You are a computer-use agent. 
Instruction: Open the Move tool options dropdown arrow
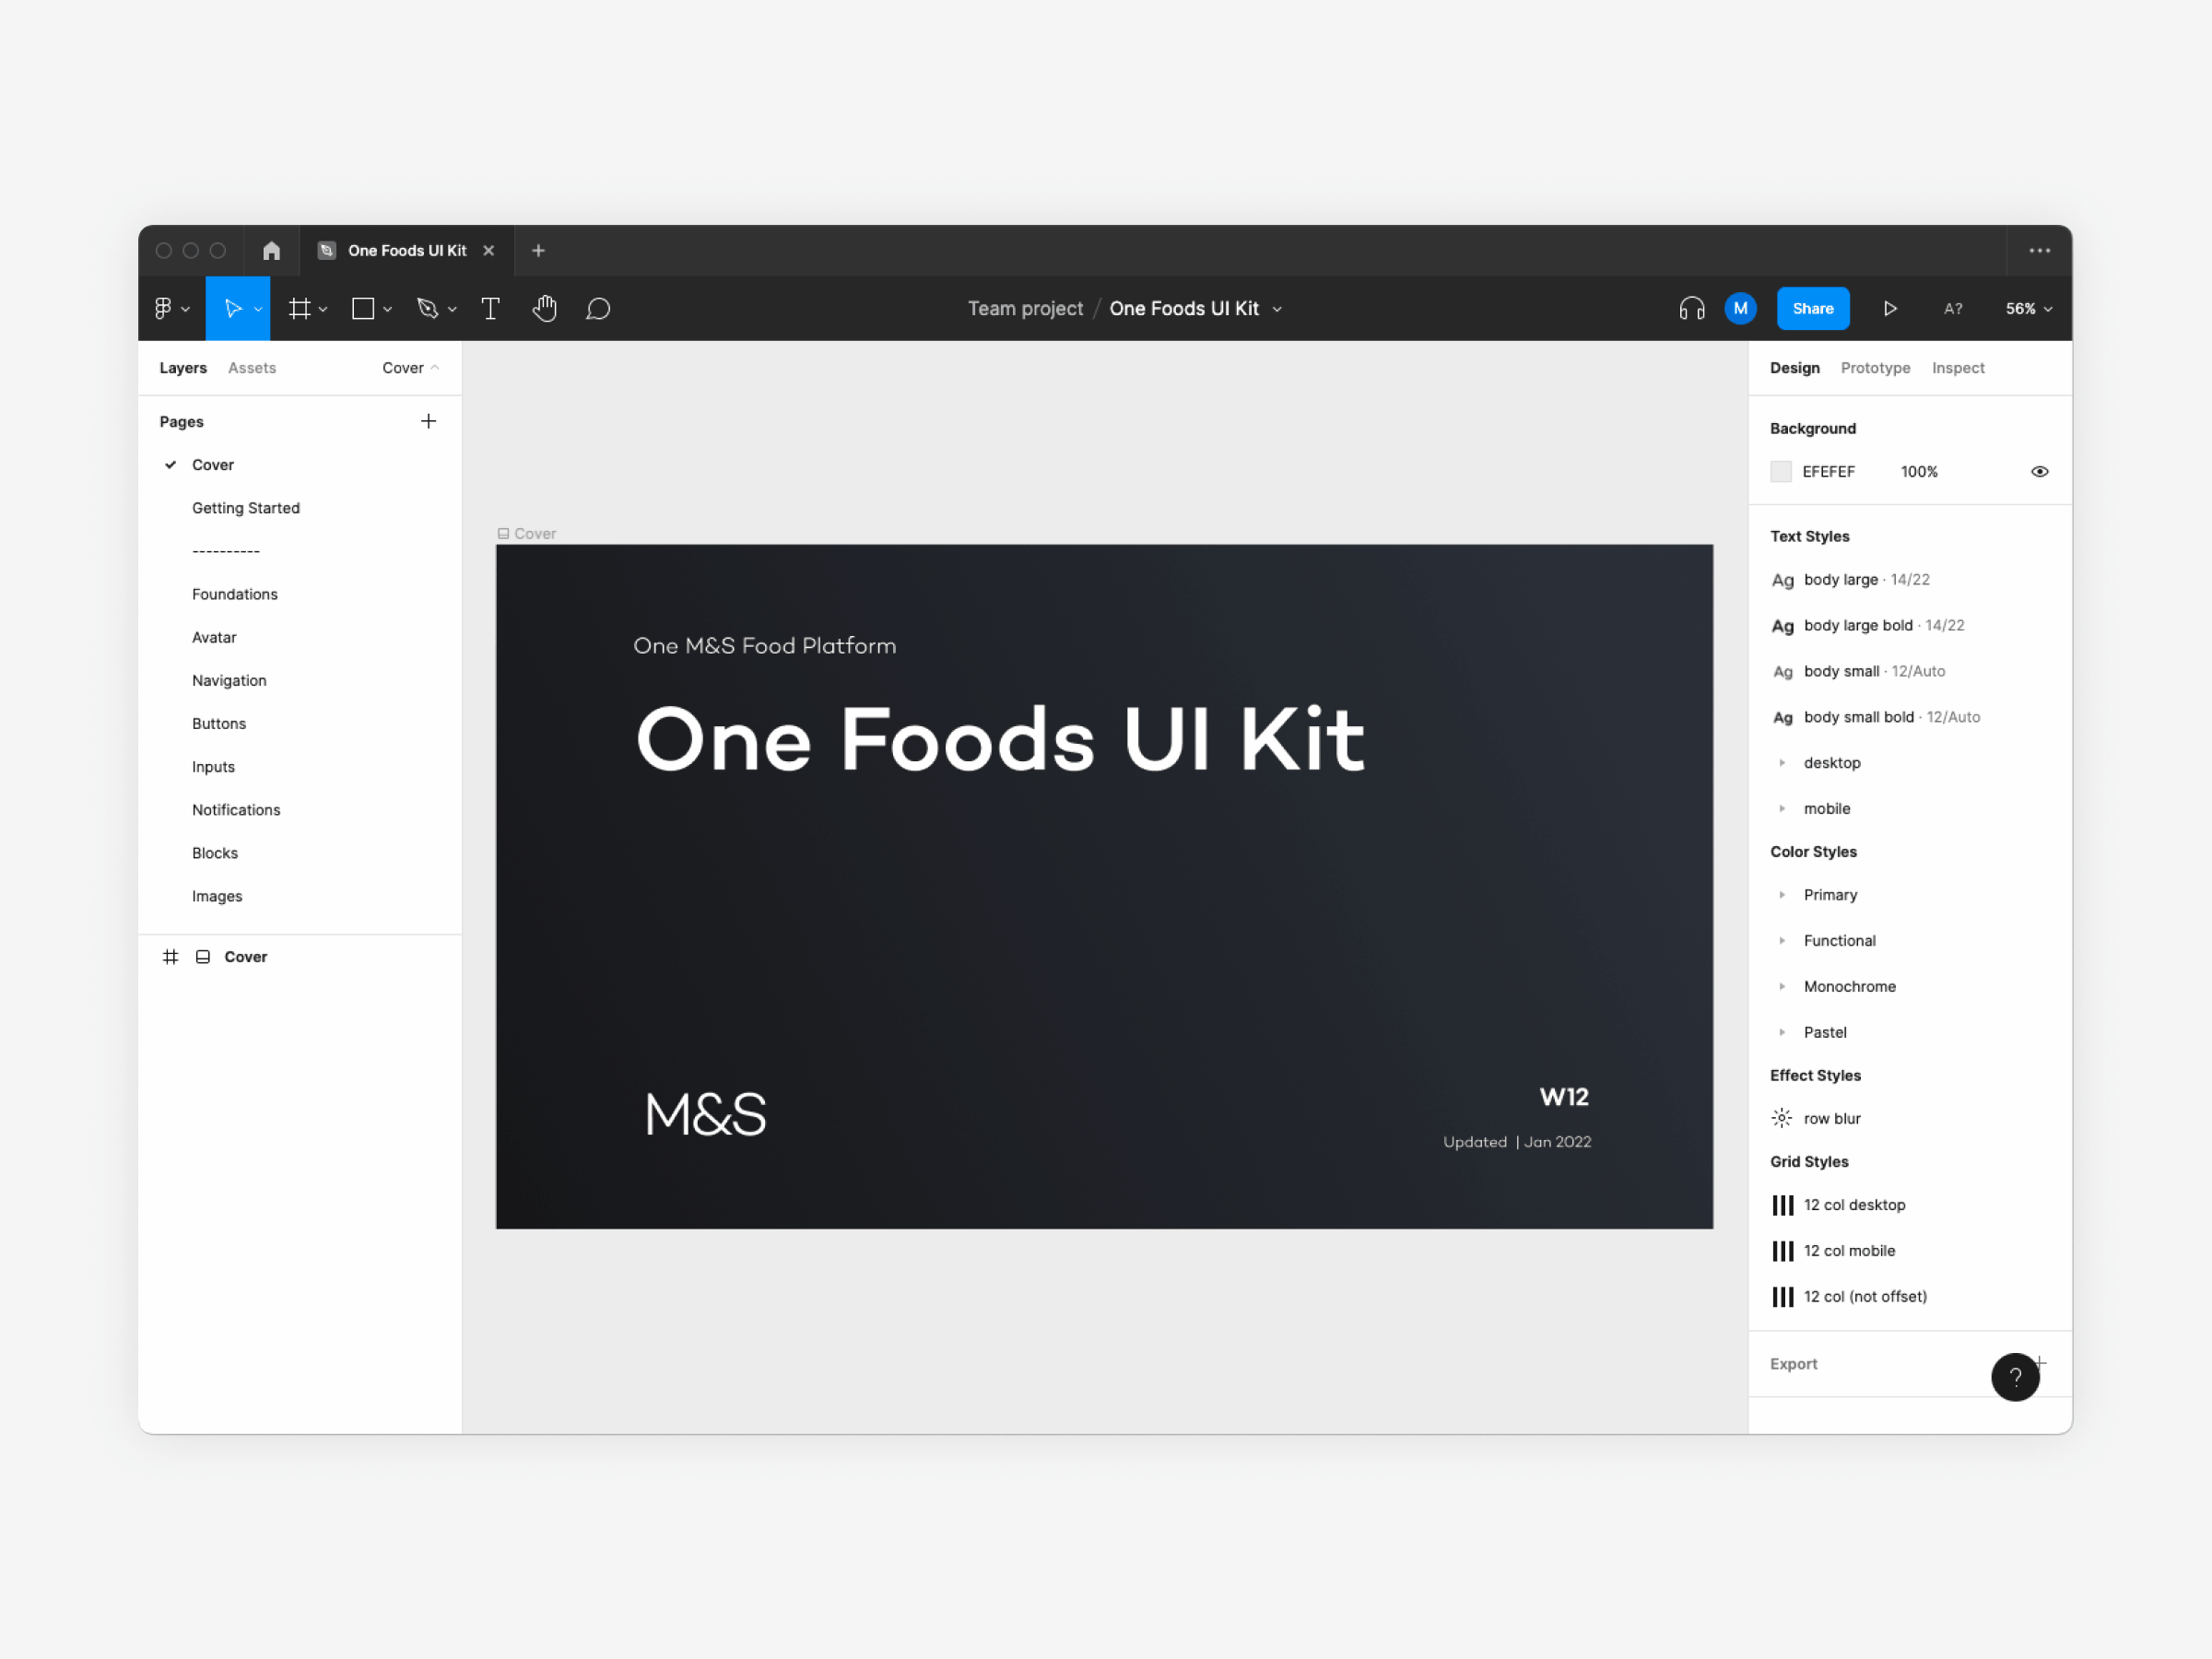pos(258,309)
